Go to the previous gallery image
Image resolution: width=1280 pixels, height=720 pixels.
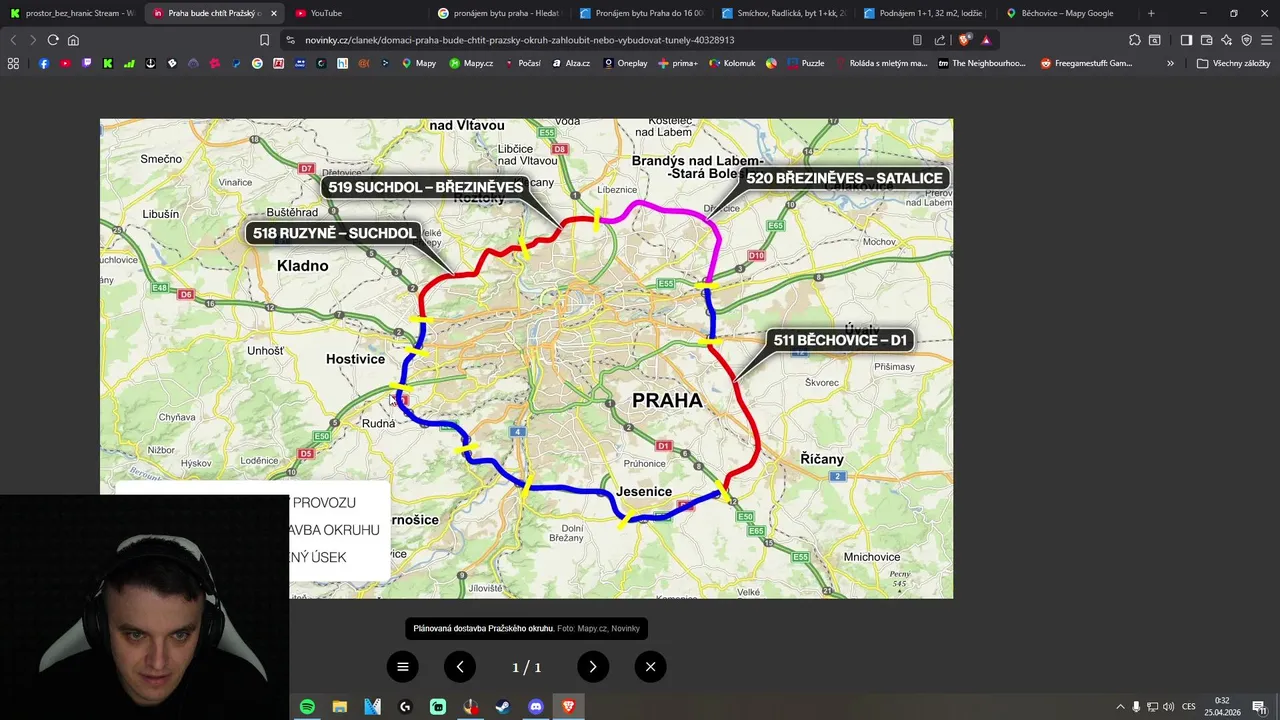coord(460,667)
